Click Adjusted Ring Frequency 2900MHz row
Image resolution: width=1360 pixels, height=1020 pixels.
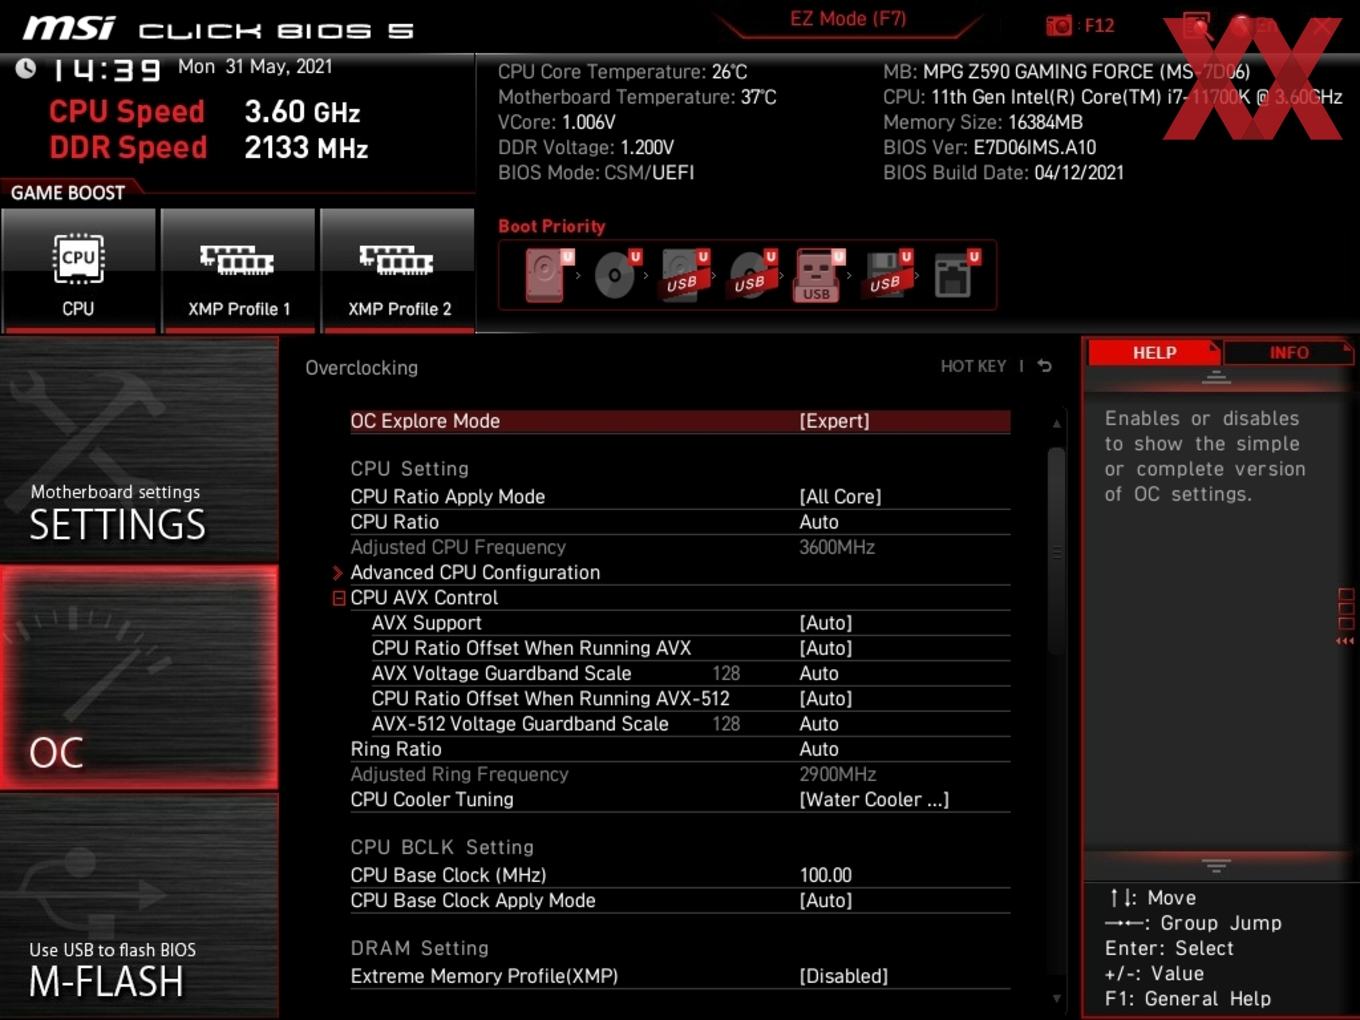[680, 774]
